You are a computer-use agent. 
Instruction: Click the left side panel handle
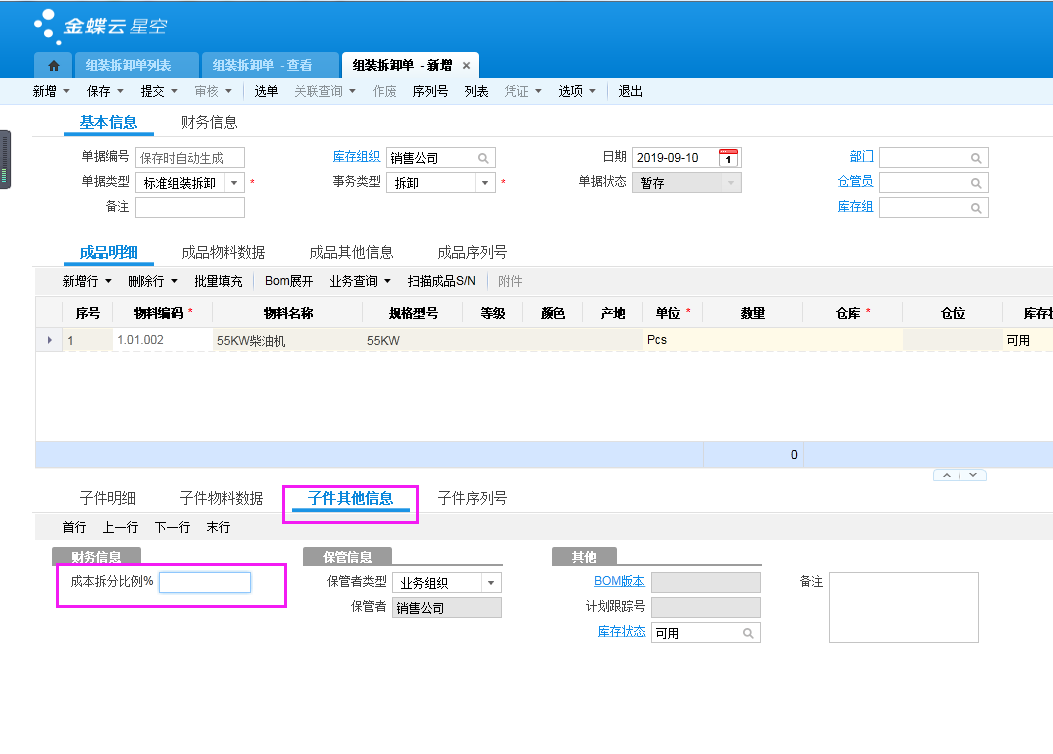(5, 160)
